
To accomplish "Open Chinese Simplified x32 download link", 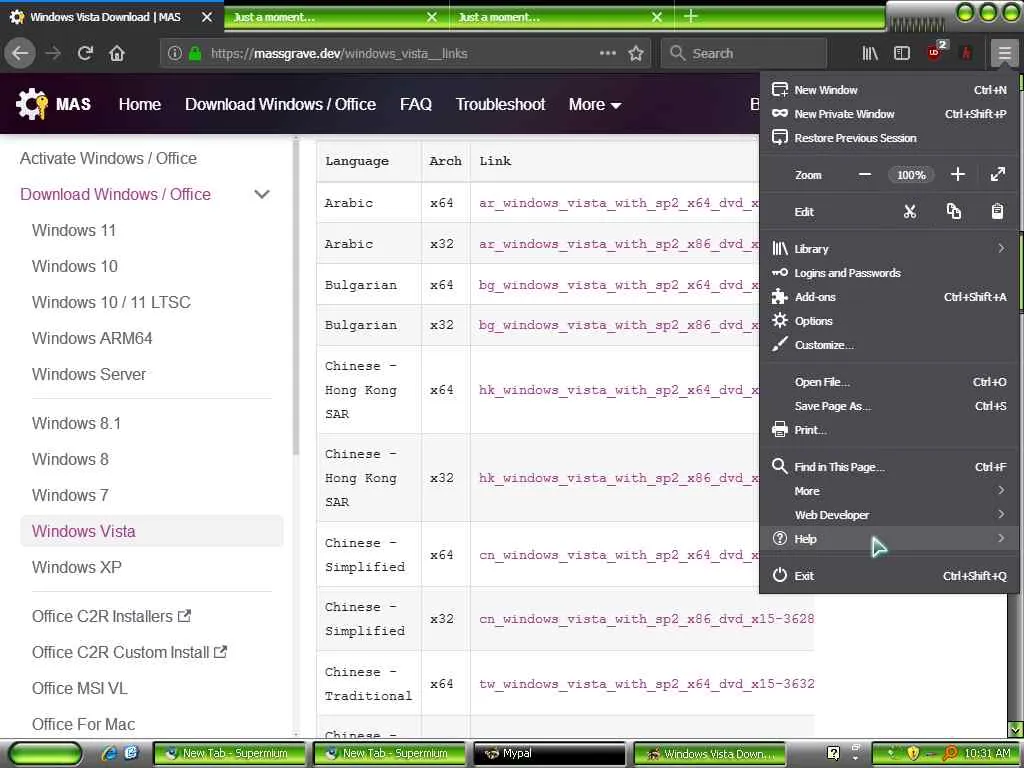I will click(x=646, y=618).
